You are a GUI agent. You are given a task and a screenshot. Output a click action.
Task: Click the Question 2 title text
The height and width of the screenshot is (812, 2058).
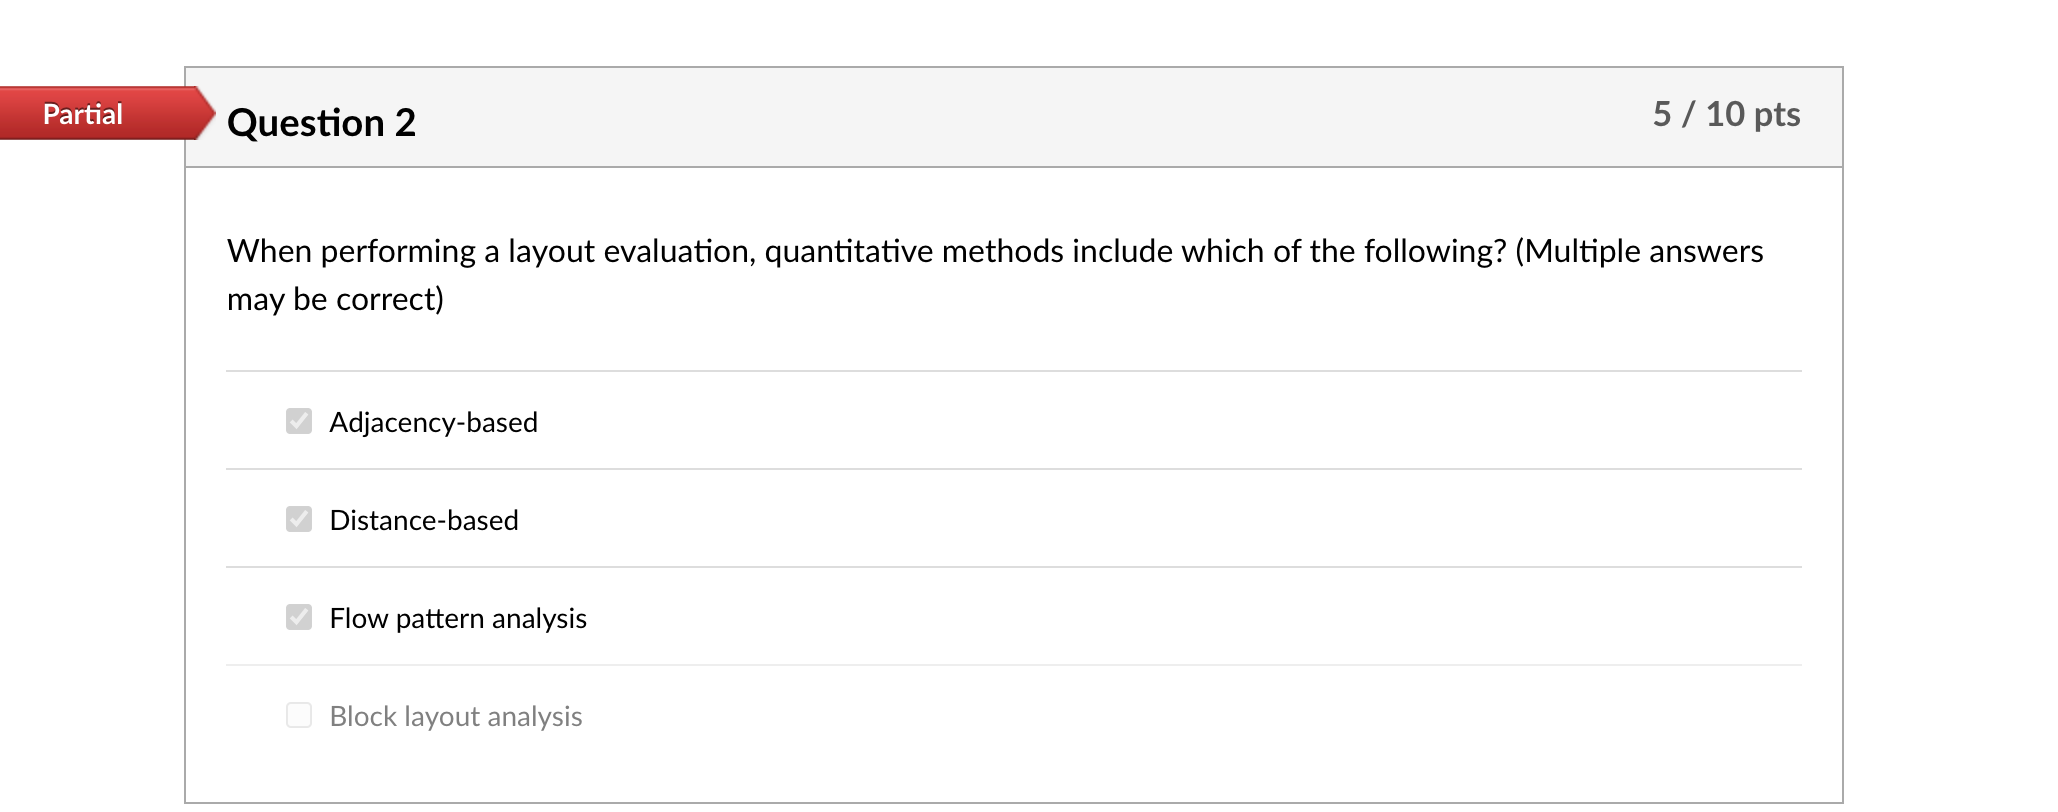tap(322, 122)
